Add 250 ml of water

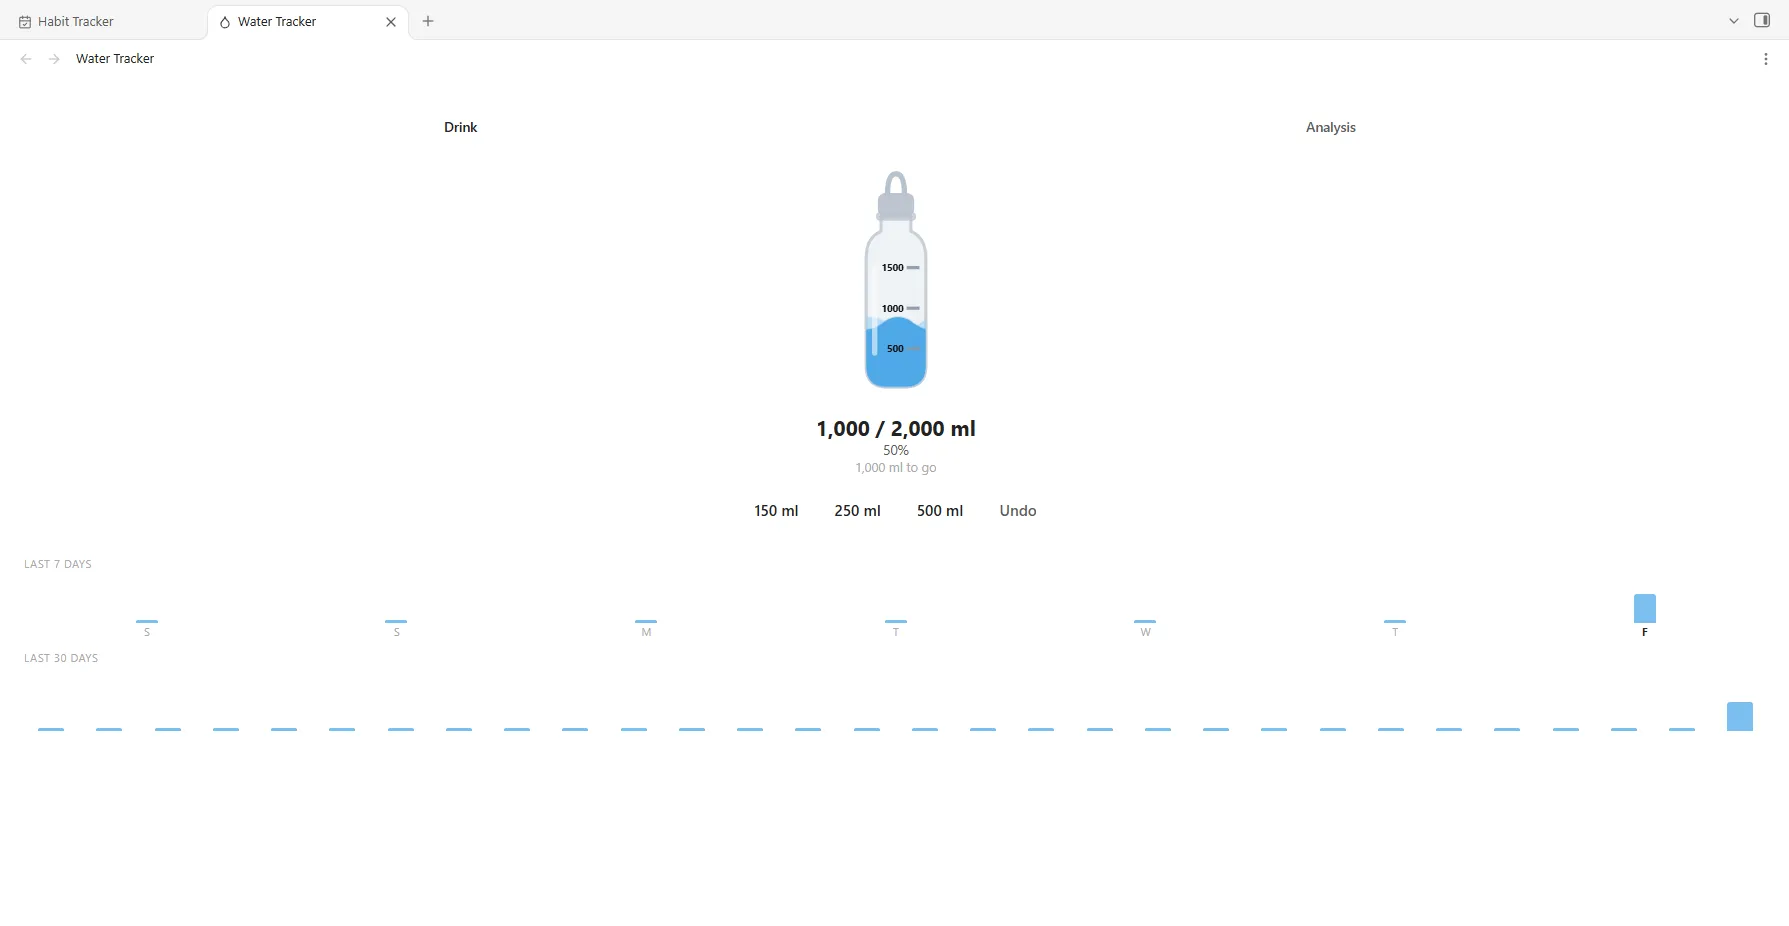pyautogui.click(x=857, y=510)
